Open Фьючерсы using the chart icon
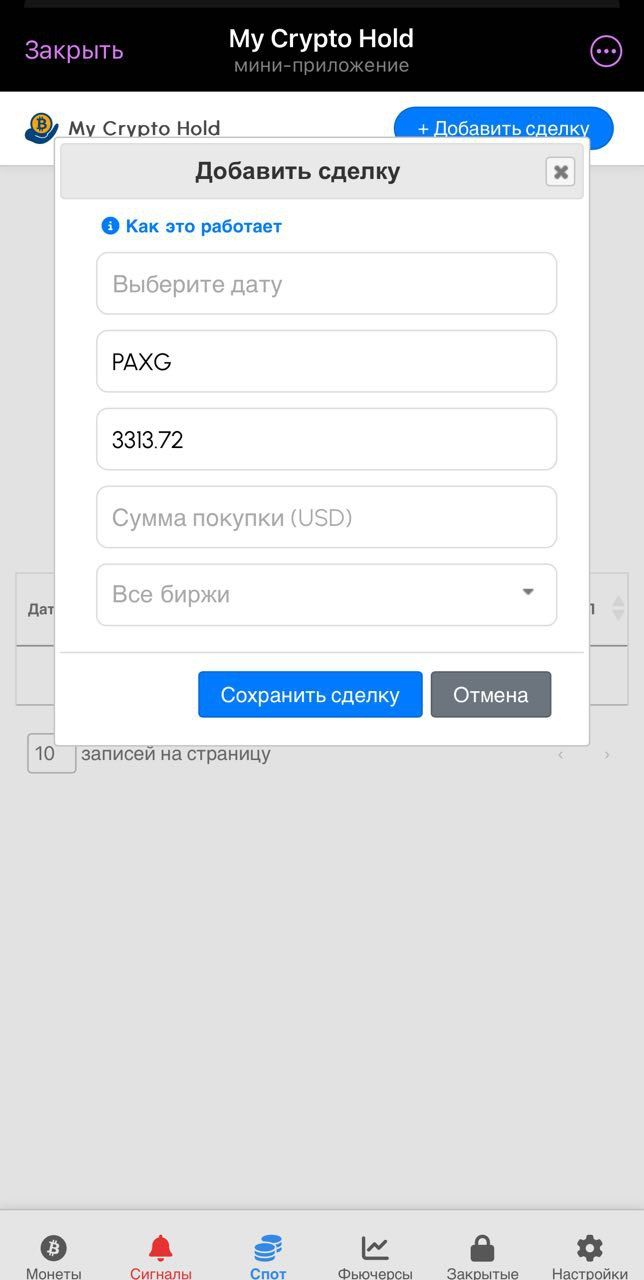The image size is (644, 1280). pyautogui.click(x=376, y=1246)
